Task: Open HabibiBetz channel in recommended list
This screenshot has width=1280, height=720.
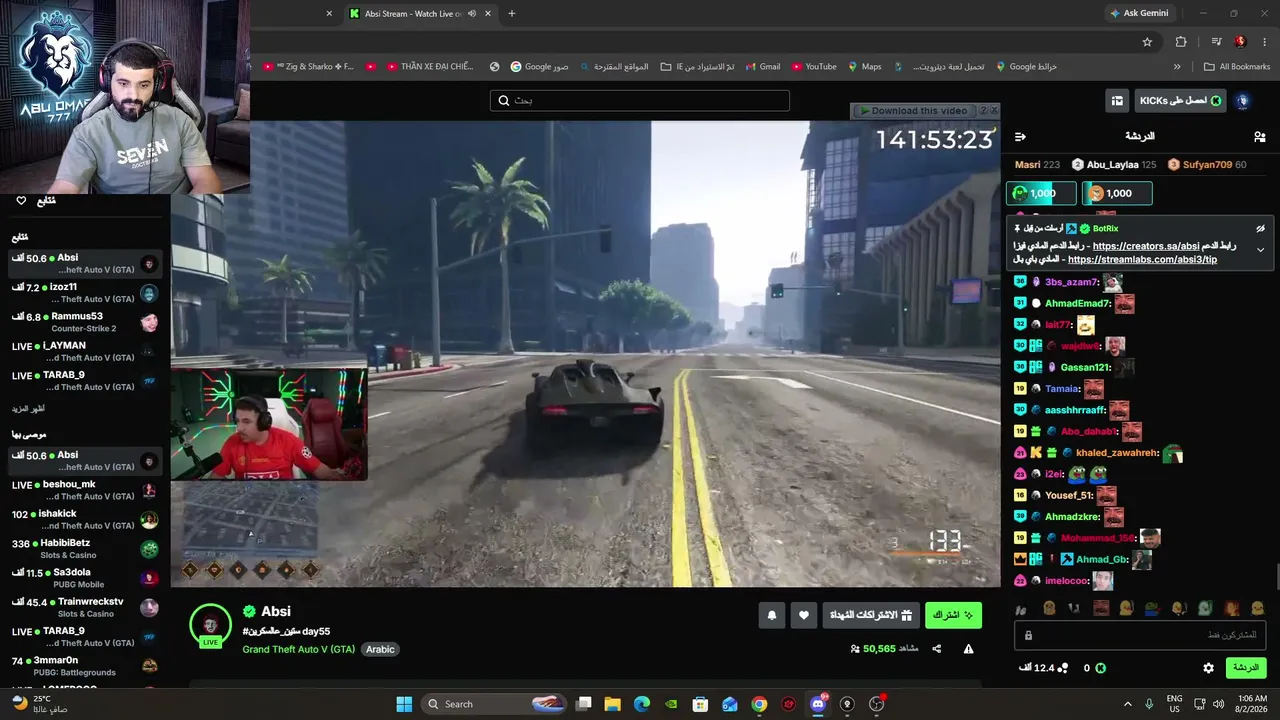Action: [x=85, y=549]
